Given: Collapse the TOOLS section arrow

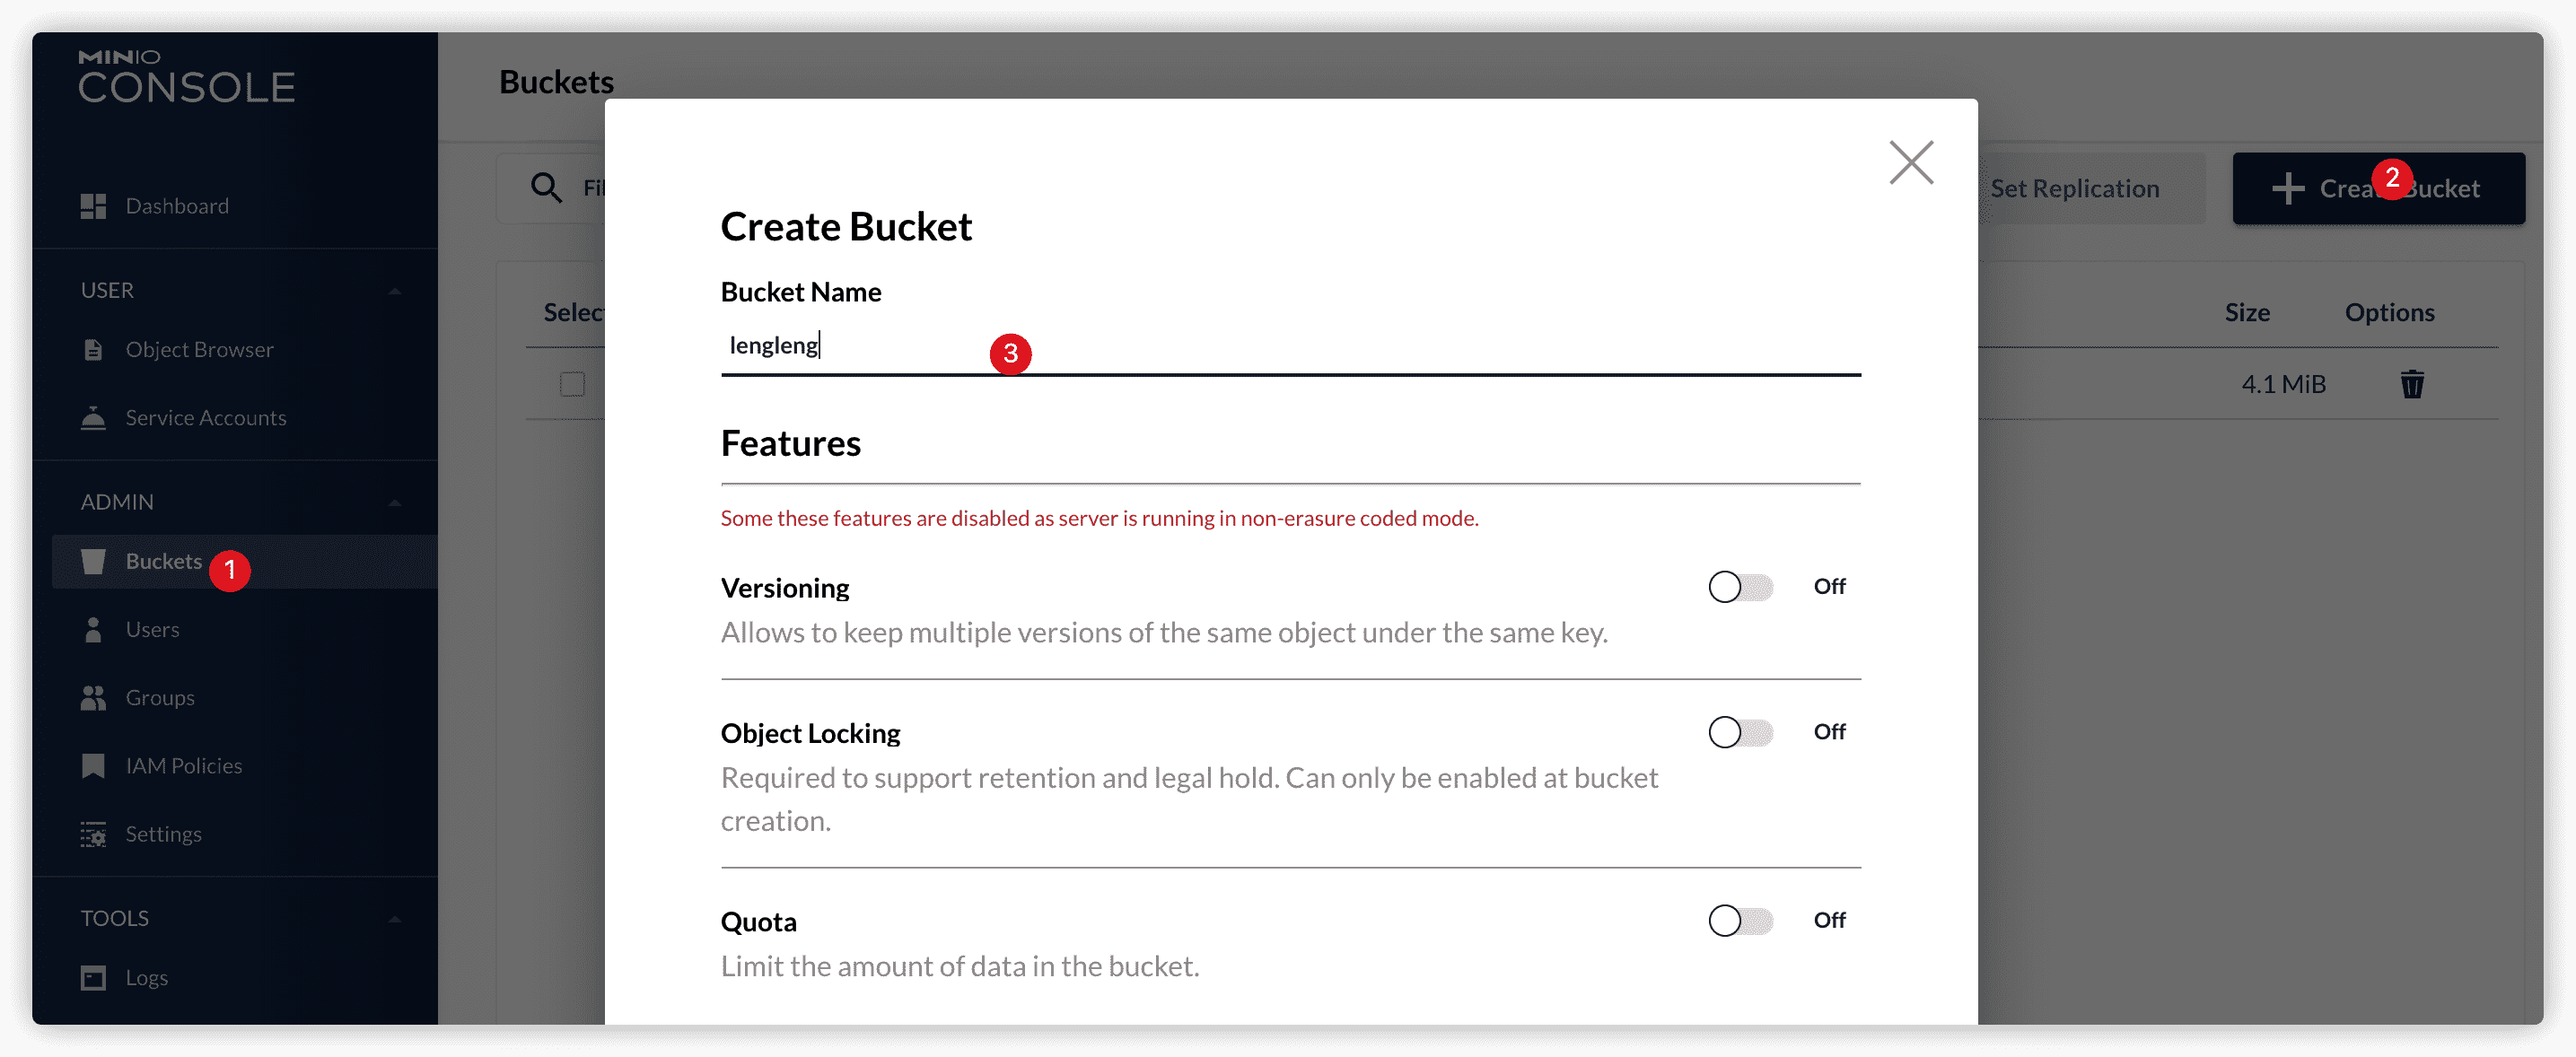Looking at the screenshot, I should pyautogui.click(x=395, y=919).
